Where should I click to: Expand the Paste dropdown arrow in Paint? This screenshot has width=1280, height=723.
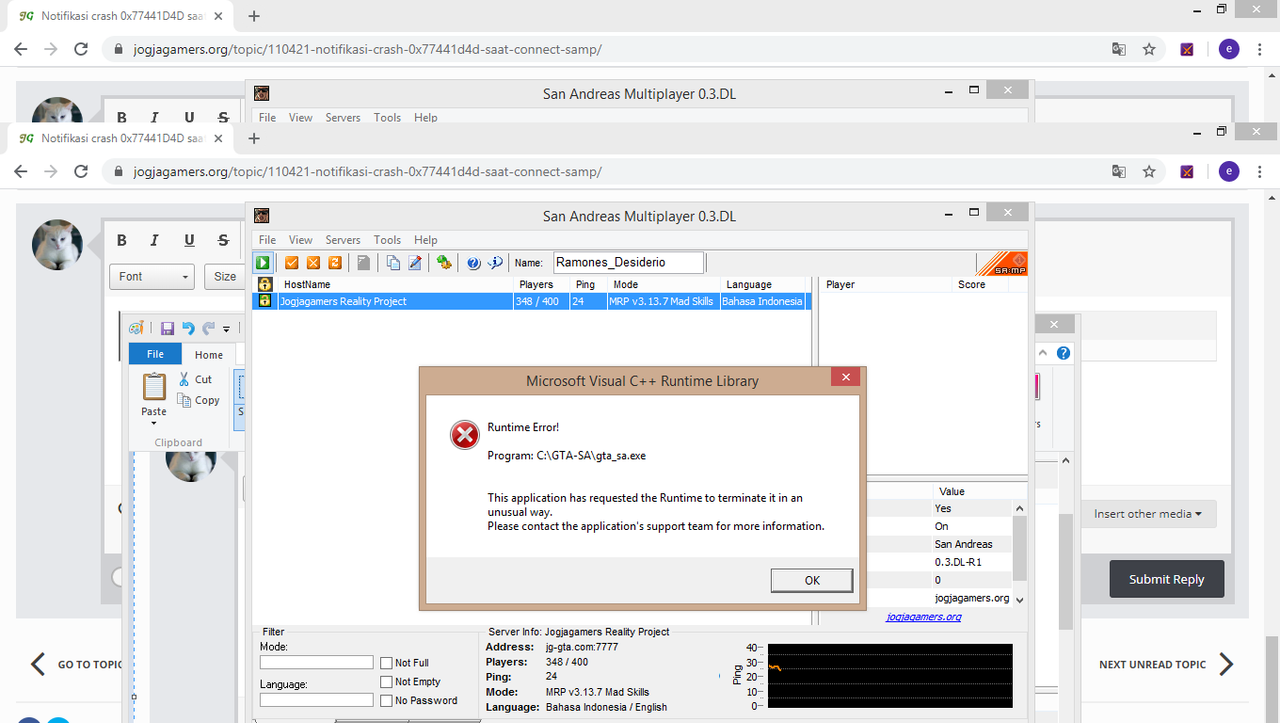[x=154, y=423]
